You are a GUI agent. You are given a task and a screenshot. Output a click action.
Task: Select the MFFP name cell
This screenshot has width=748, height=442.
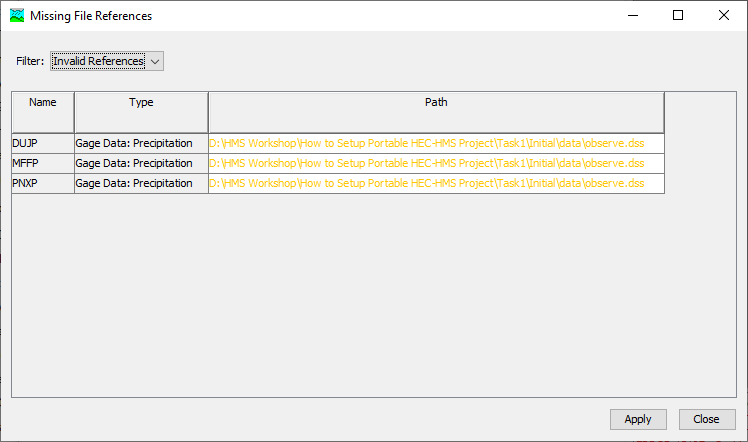point(43,164)
